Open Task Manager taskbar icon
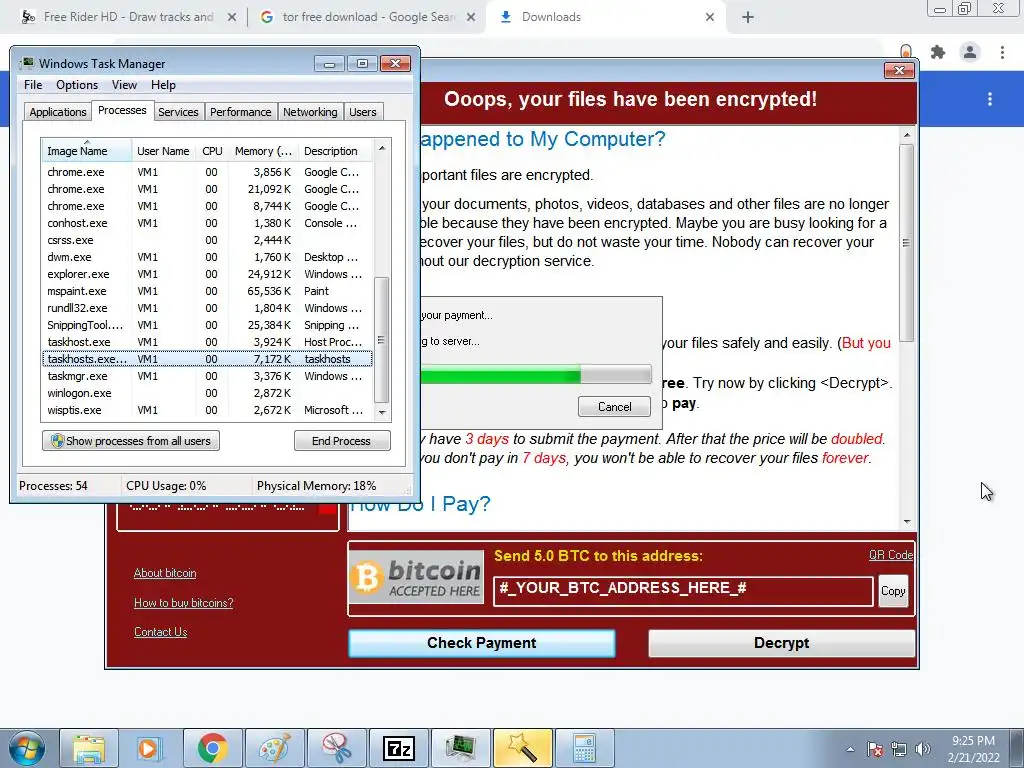 click(461, 748)
